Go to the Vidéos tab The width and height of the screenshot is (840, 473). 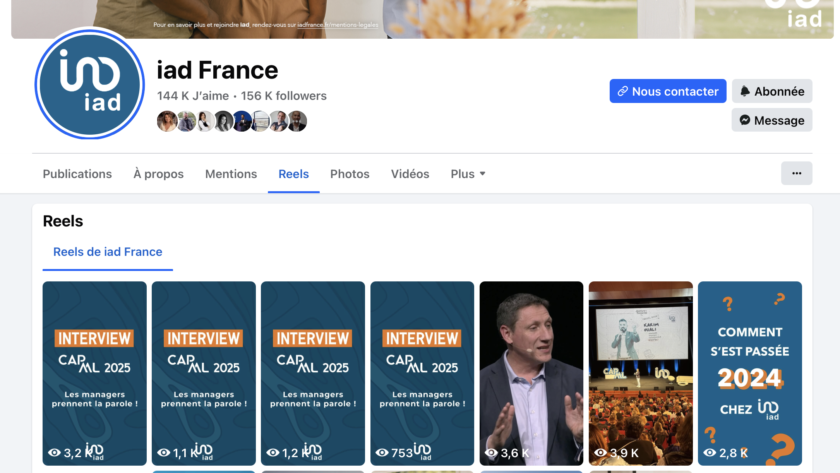410,174
